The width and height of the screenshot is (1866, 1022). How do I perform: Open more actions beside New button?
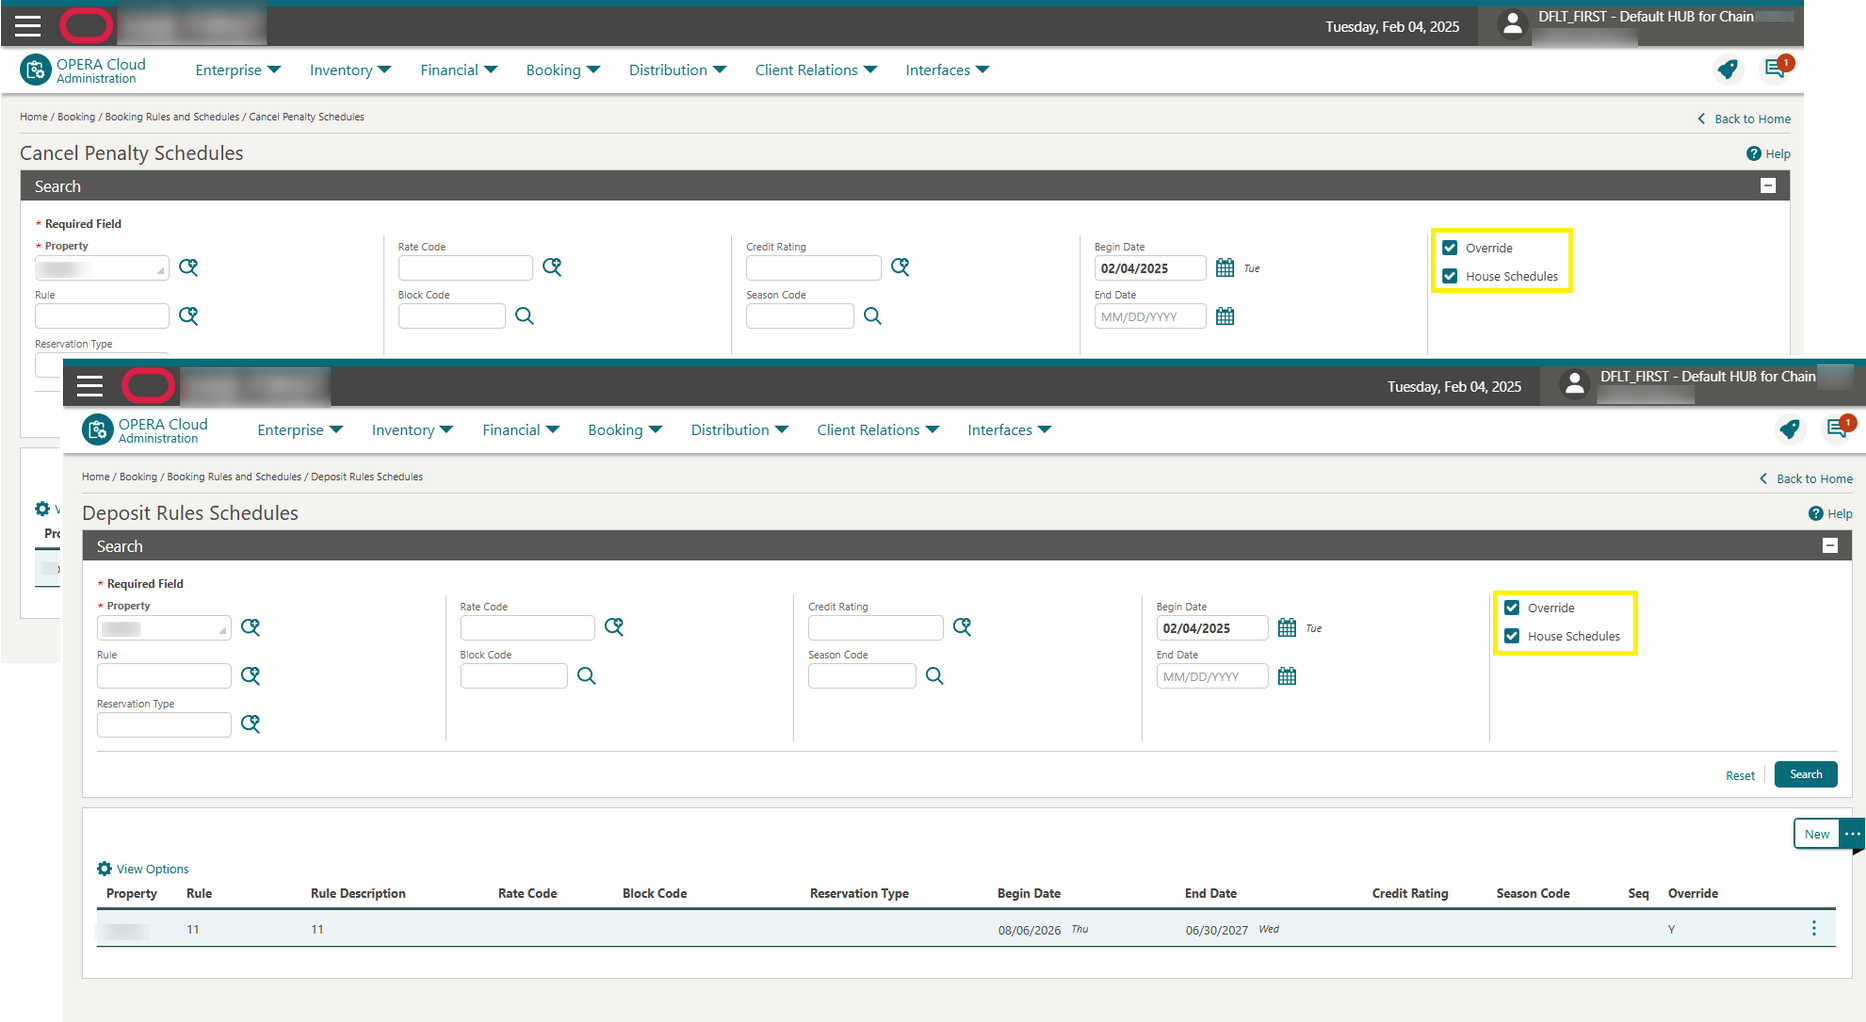pos(1852,834)
